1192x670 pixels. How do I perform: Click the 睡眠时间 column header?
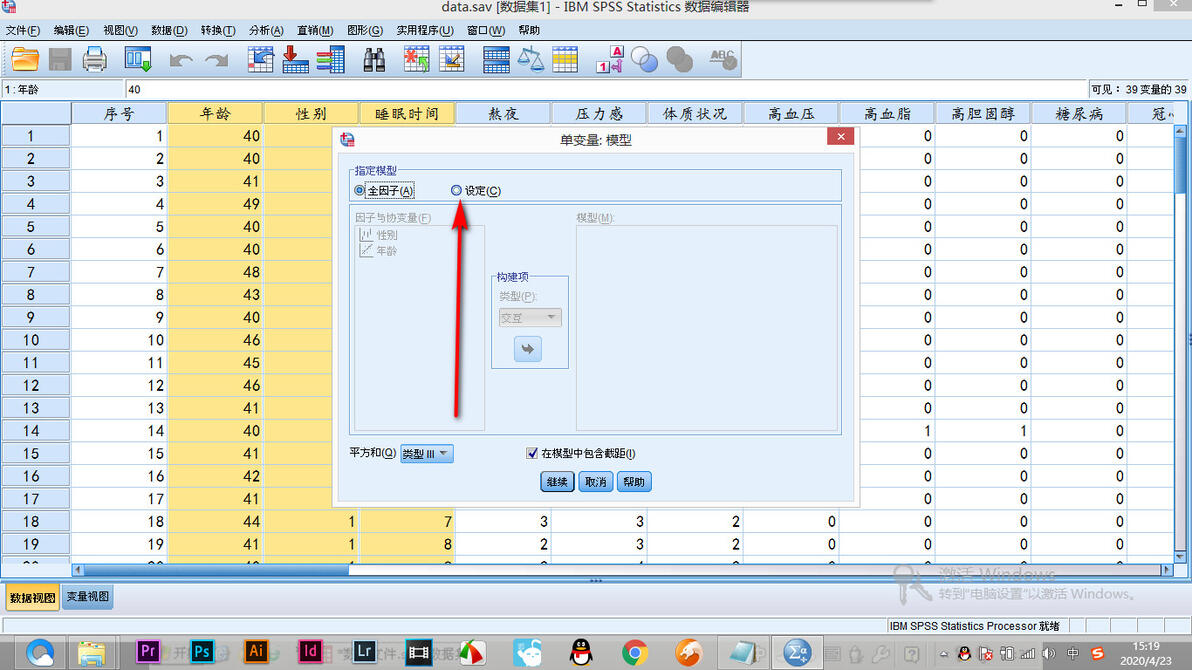[x=407, y=113]
